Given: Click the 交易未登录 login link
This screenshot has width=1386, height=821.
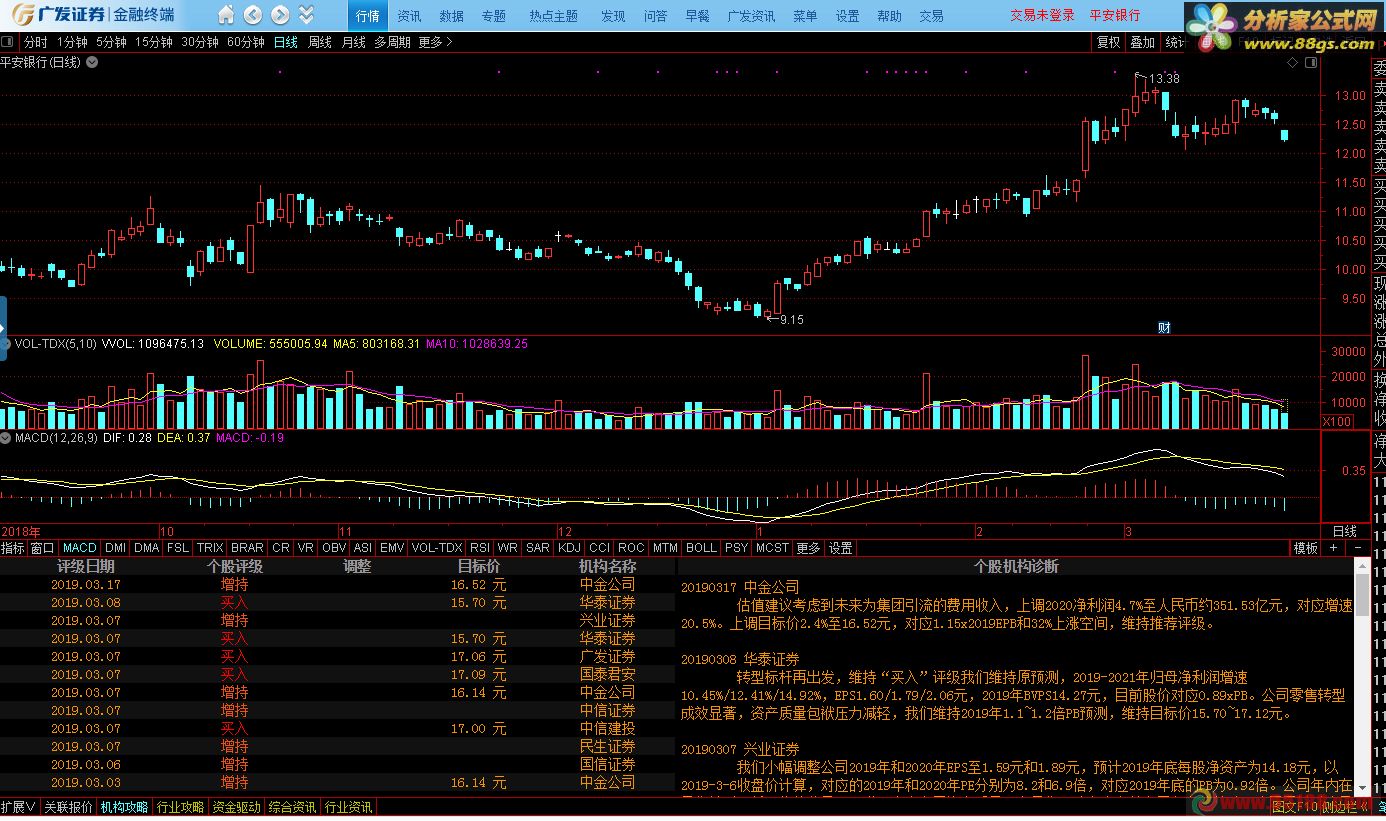Looking at the screenshot, I should coord(1042,15).
